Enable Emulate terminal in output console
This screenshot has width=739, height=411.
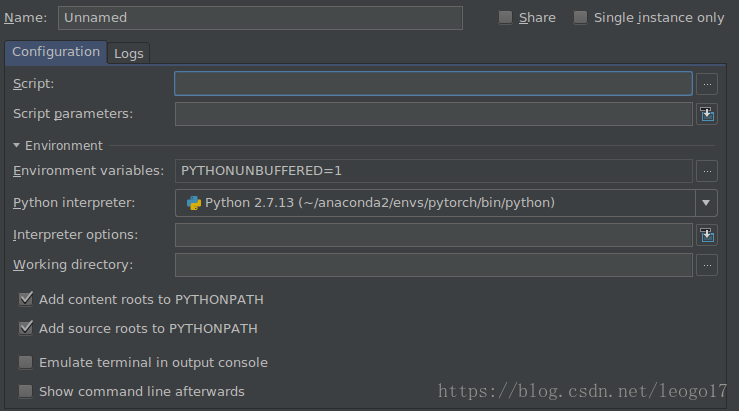[25, 362]
